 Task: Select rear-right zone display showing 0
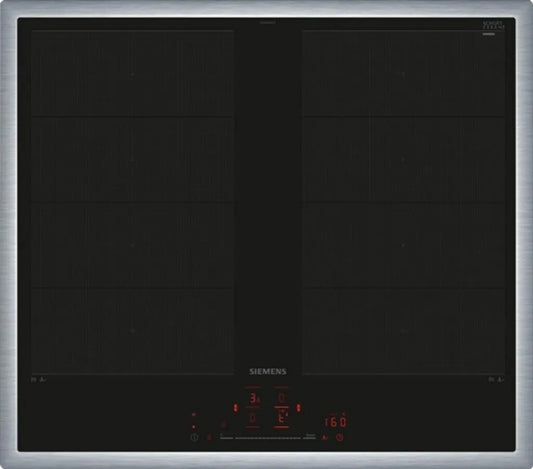coord(281,397)
